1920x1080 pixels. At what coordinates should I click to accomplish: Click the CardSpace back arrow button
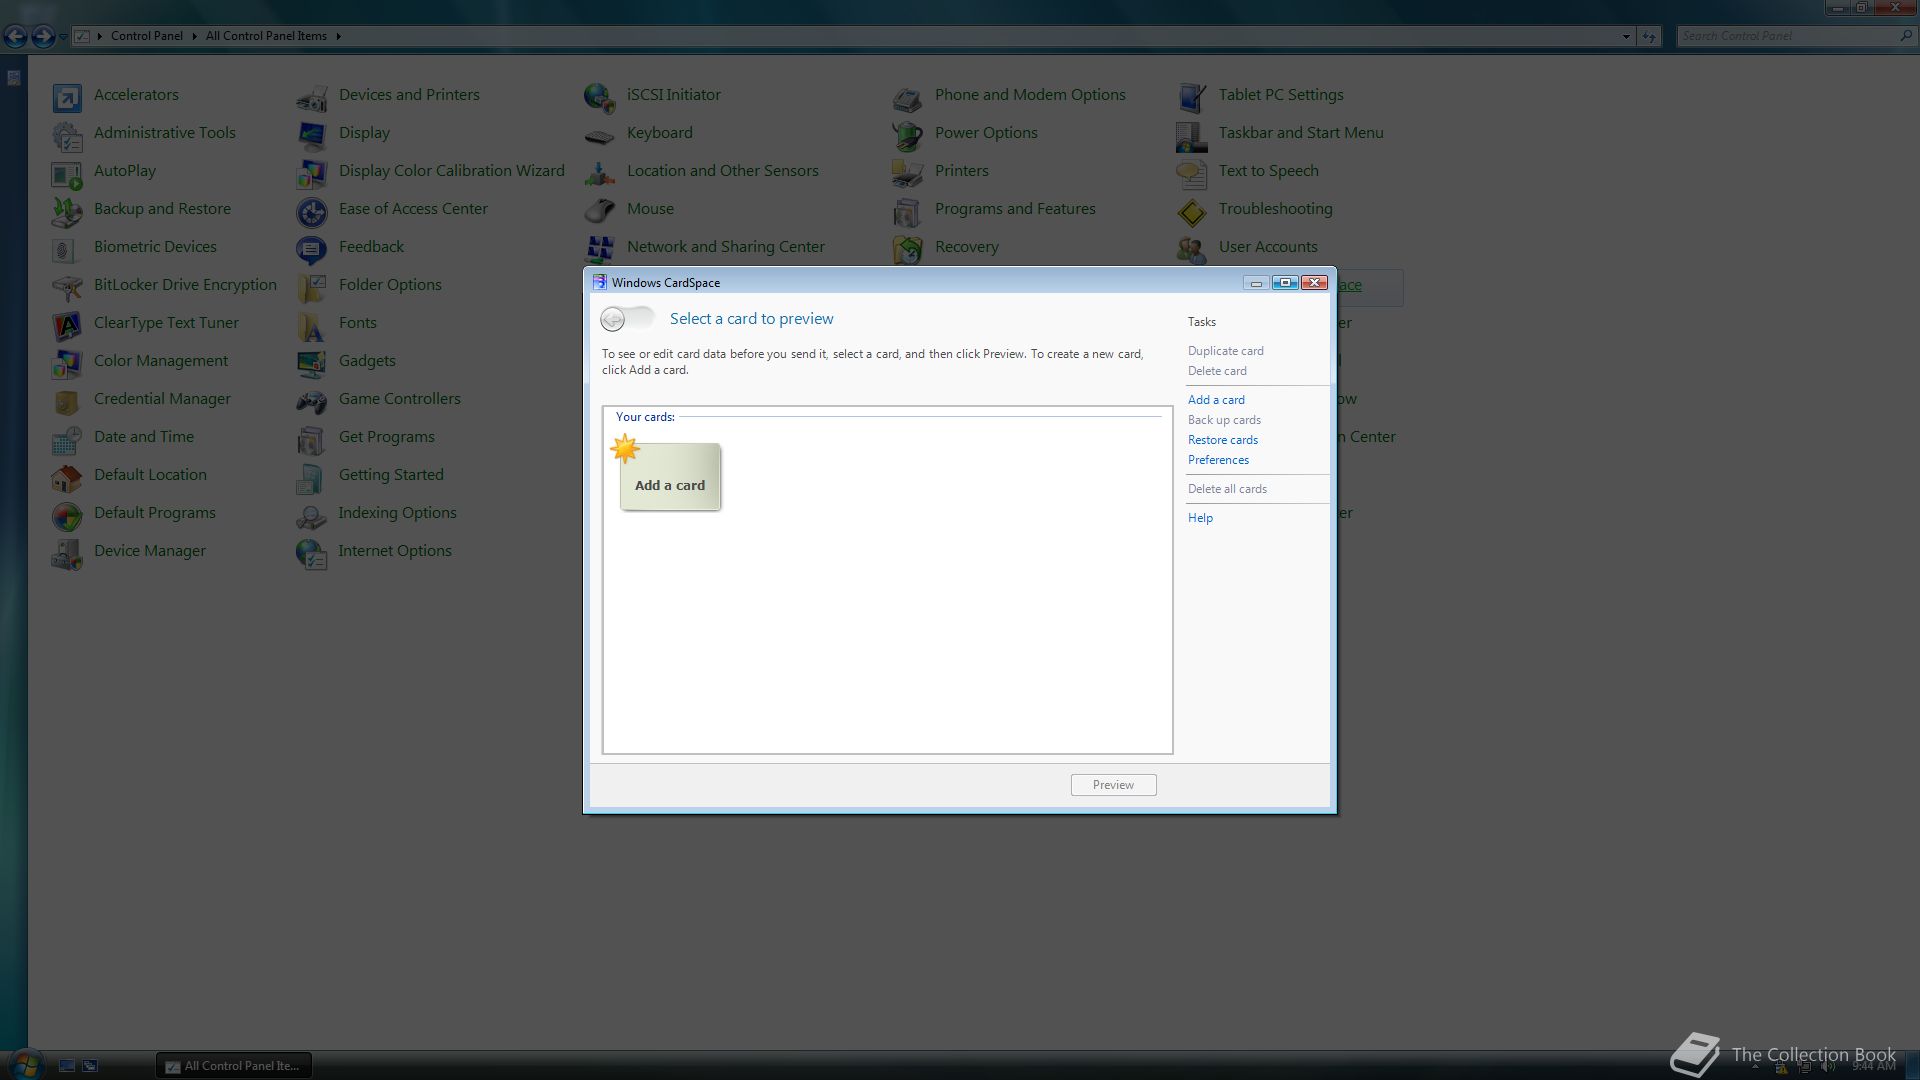tap(613, 319)
